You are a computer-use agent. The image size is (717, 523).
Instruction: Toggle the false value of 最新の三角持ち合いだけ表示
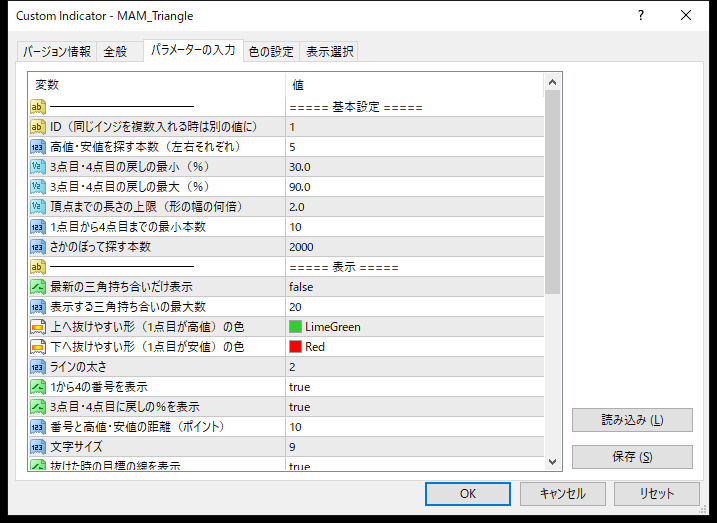click(415, 287)
